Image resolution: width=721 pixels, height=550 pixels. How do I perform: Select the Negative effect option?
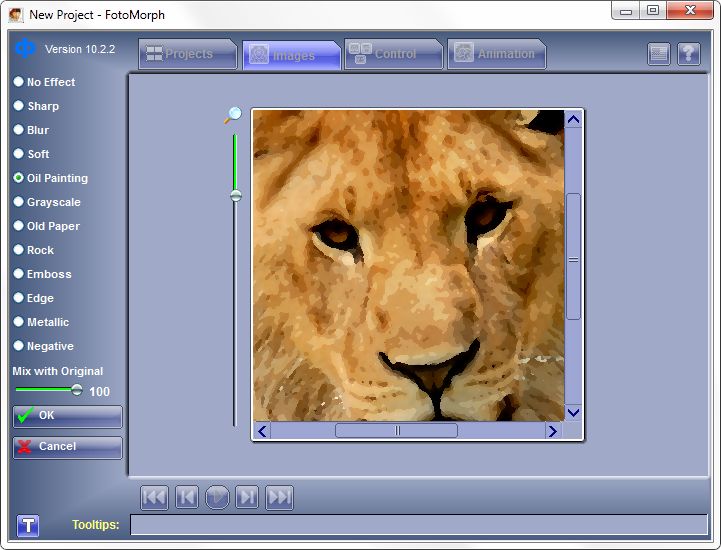pyautogui.click(x=44, y=346)
